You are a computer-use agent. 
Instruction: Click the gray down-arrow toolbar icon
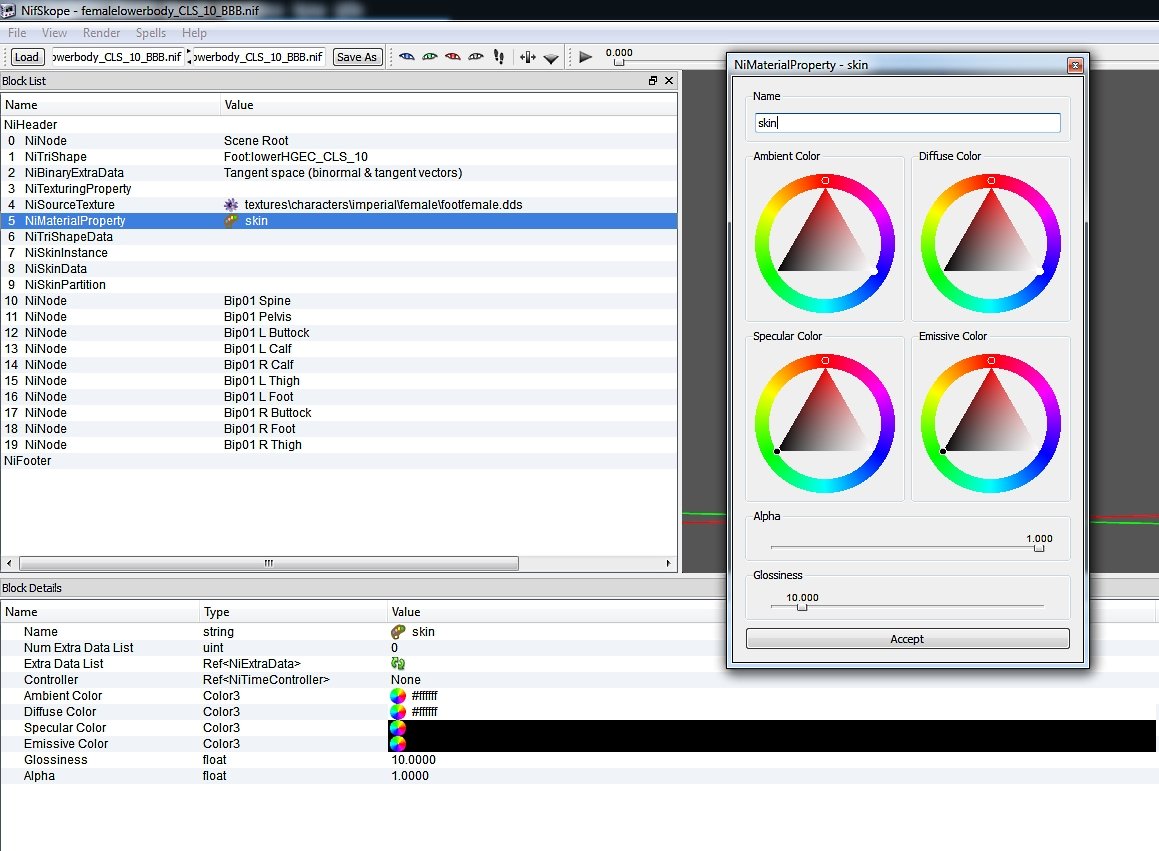pyautogui.click(x=551, y=58)
